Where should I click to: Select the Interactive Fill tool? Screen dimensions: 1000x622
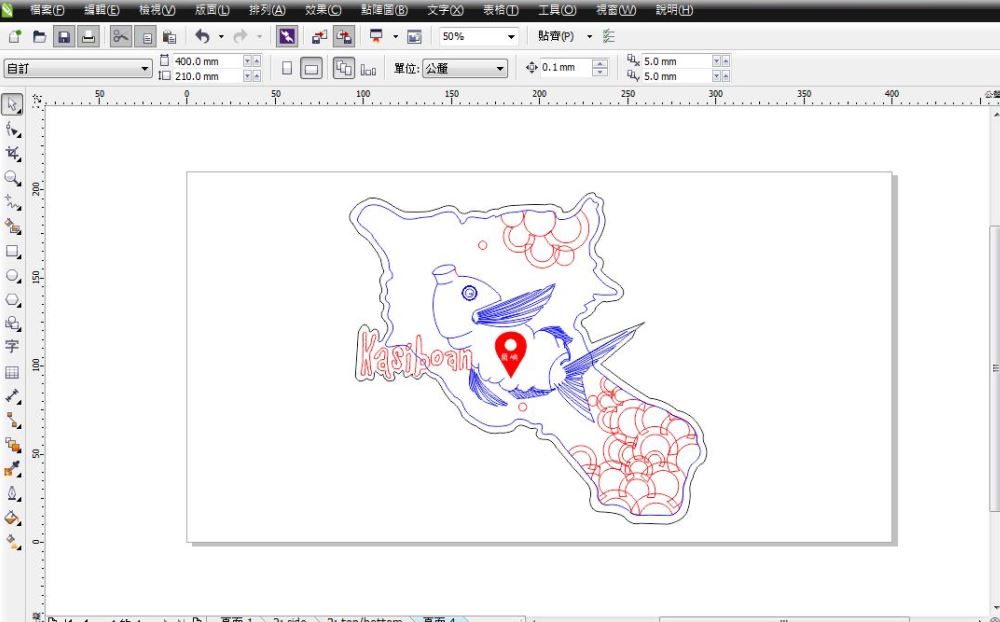coord(13,542)
